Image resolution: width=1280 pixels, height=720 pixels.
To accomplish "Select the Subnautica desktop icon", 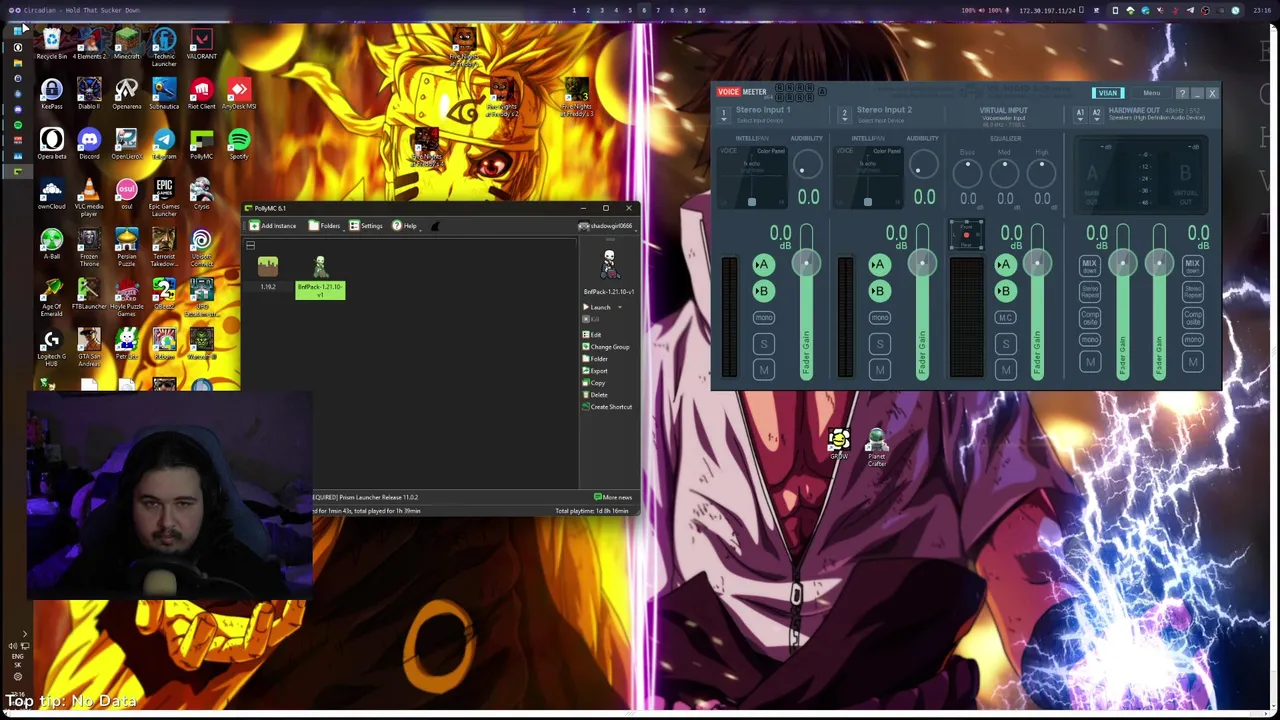I will coord(164,93).
